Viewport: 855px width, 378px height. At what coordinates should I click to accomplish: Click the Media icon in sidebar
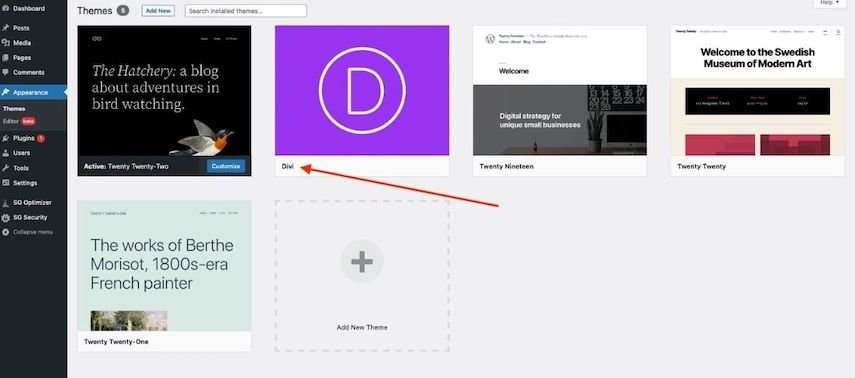[5, 43]
